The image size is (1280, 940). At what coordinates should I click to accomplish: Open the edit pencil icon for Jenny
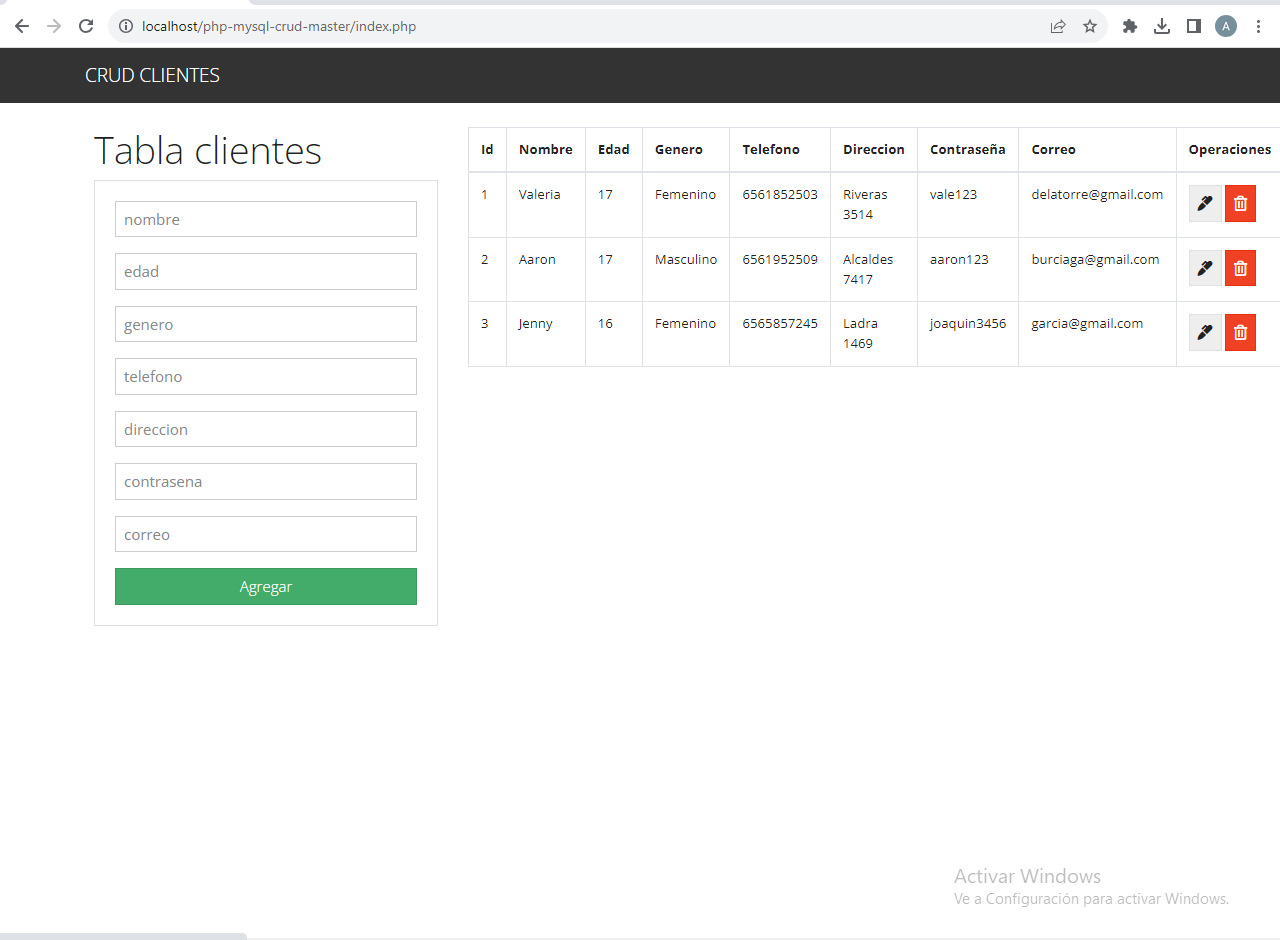pos(1204,332)
